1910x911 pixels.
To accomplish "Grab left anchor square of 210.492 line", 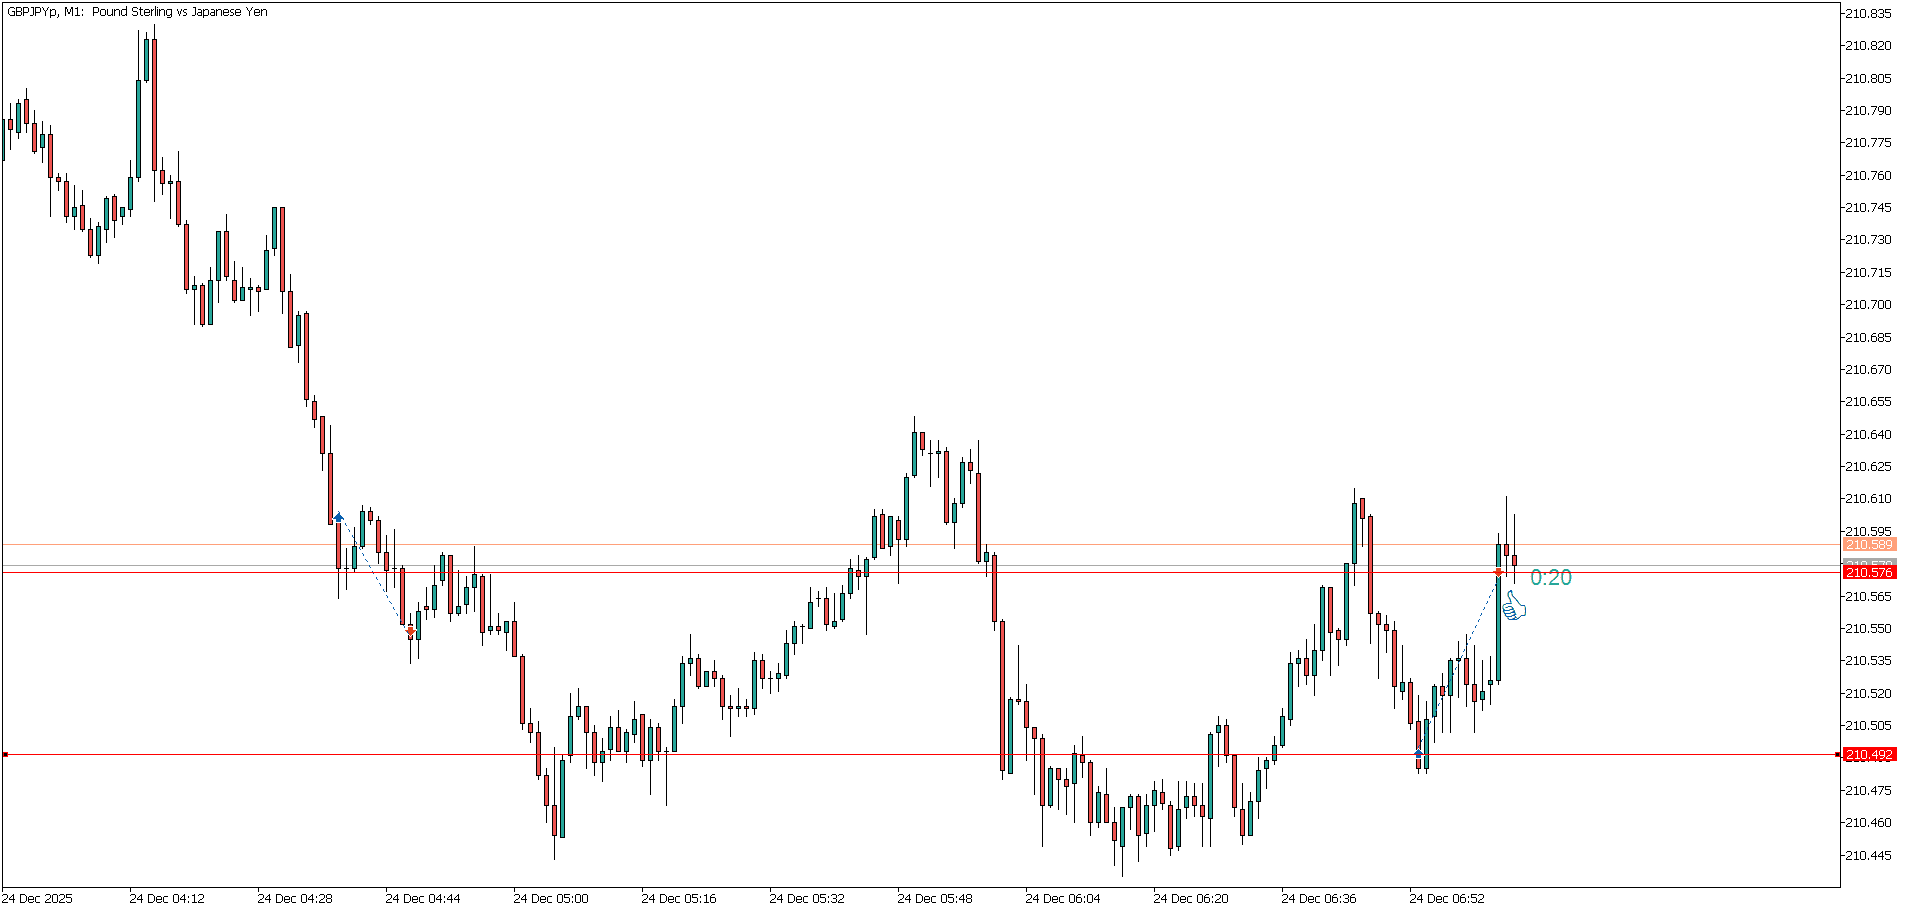I will (5, 755).
